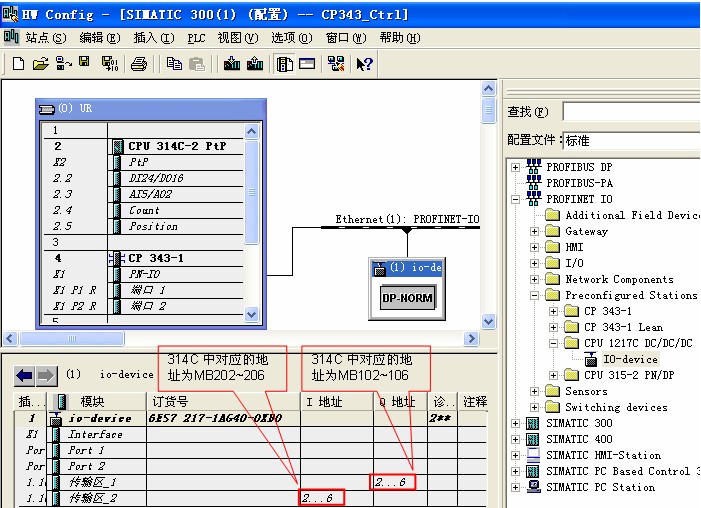Click the Download to module icon
The width and height of the screenshot is (701, 508).
tap(232, 64)
